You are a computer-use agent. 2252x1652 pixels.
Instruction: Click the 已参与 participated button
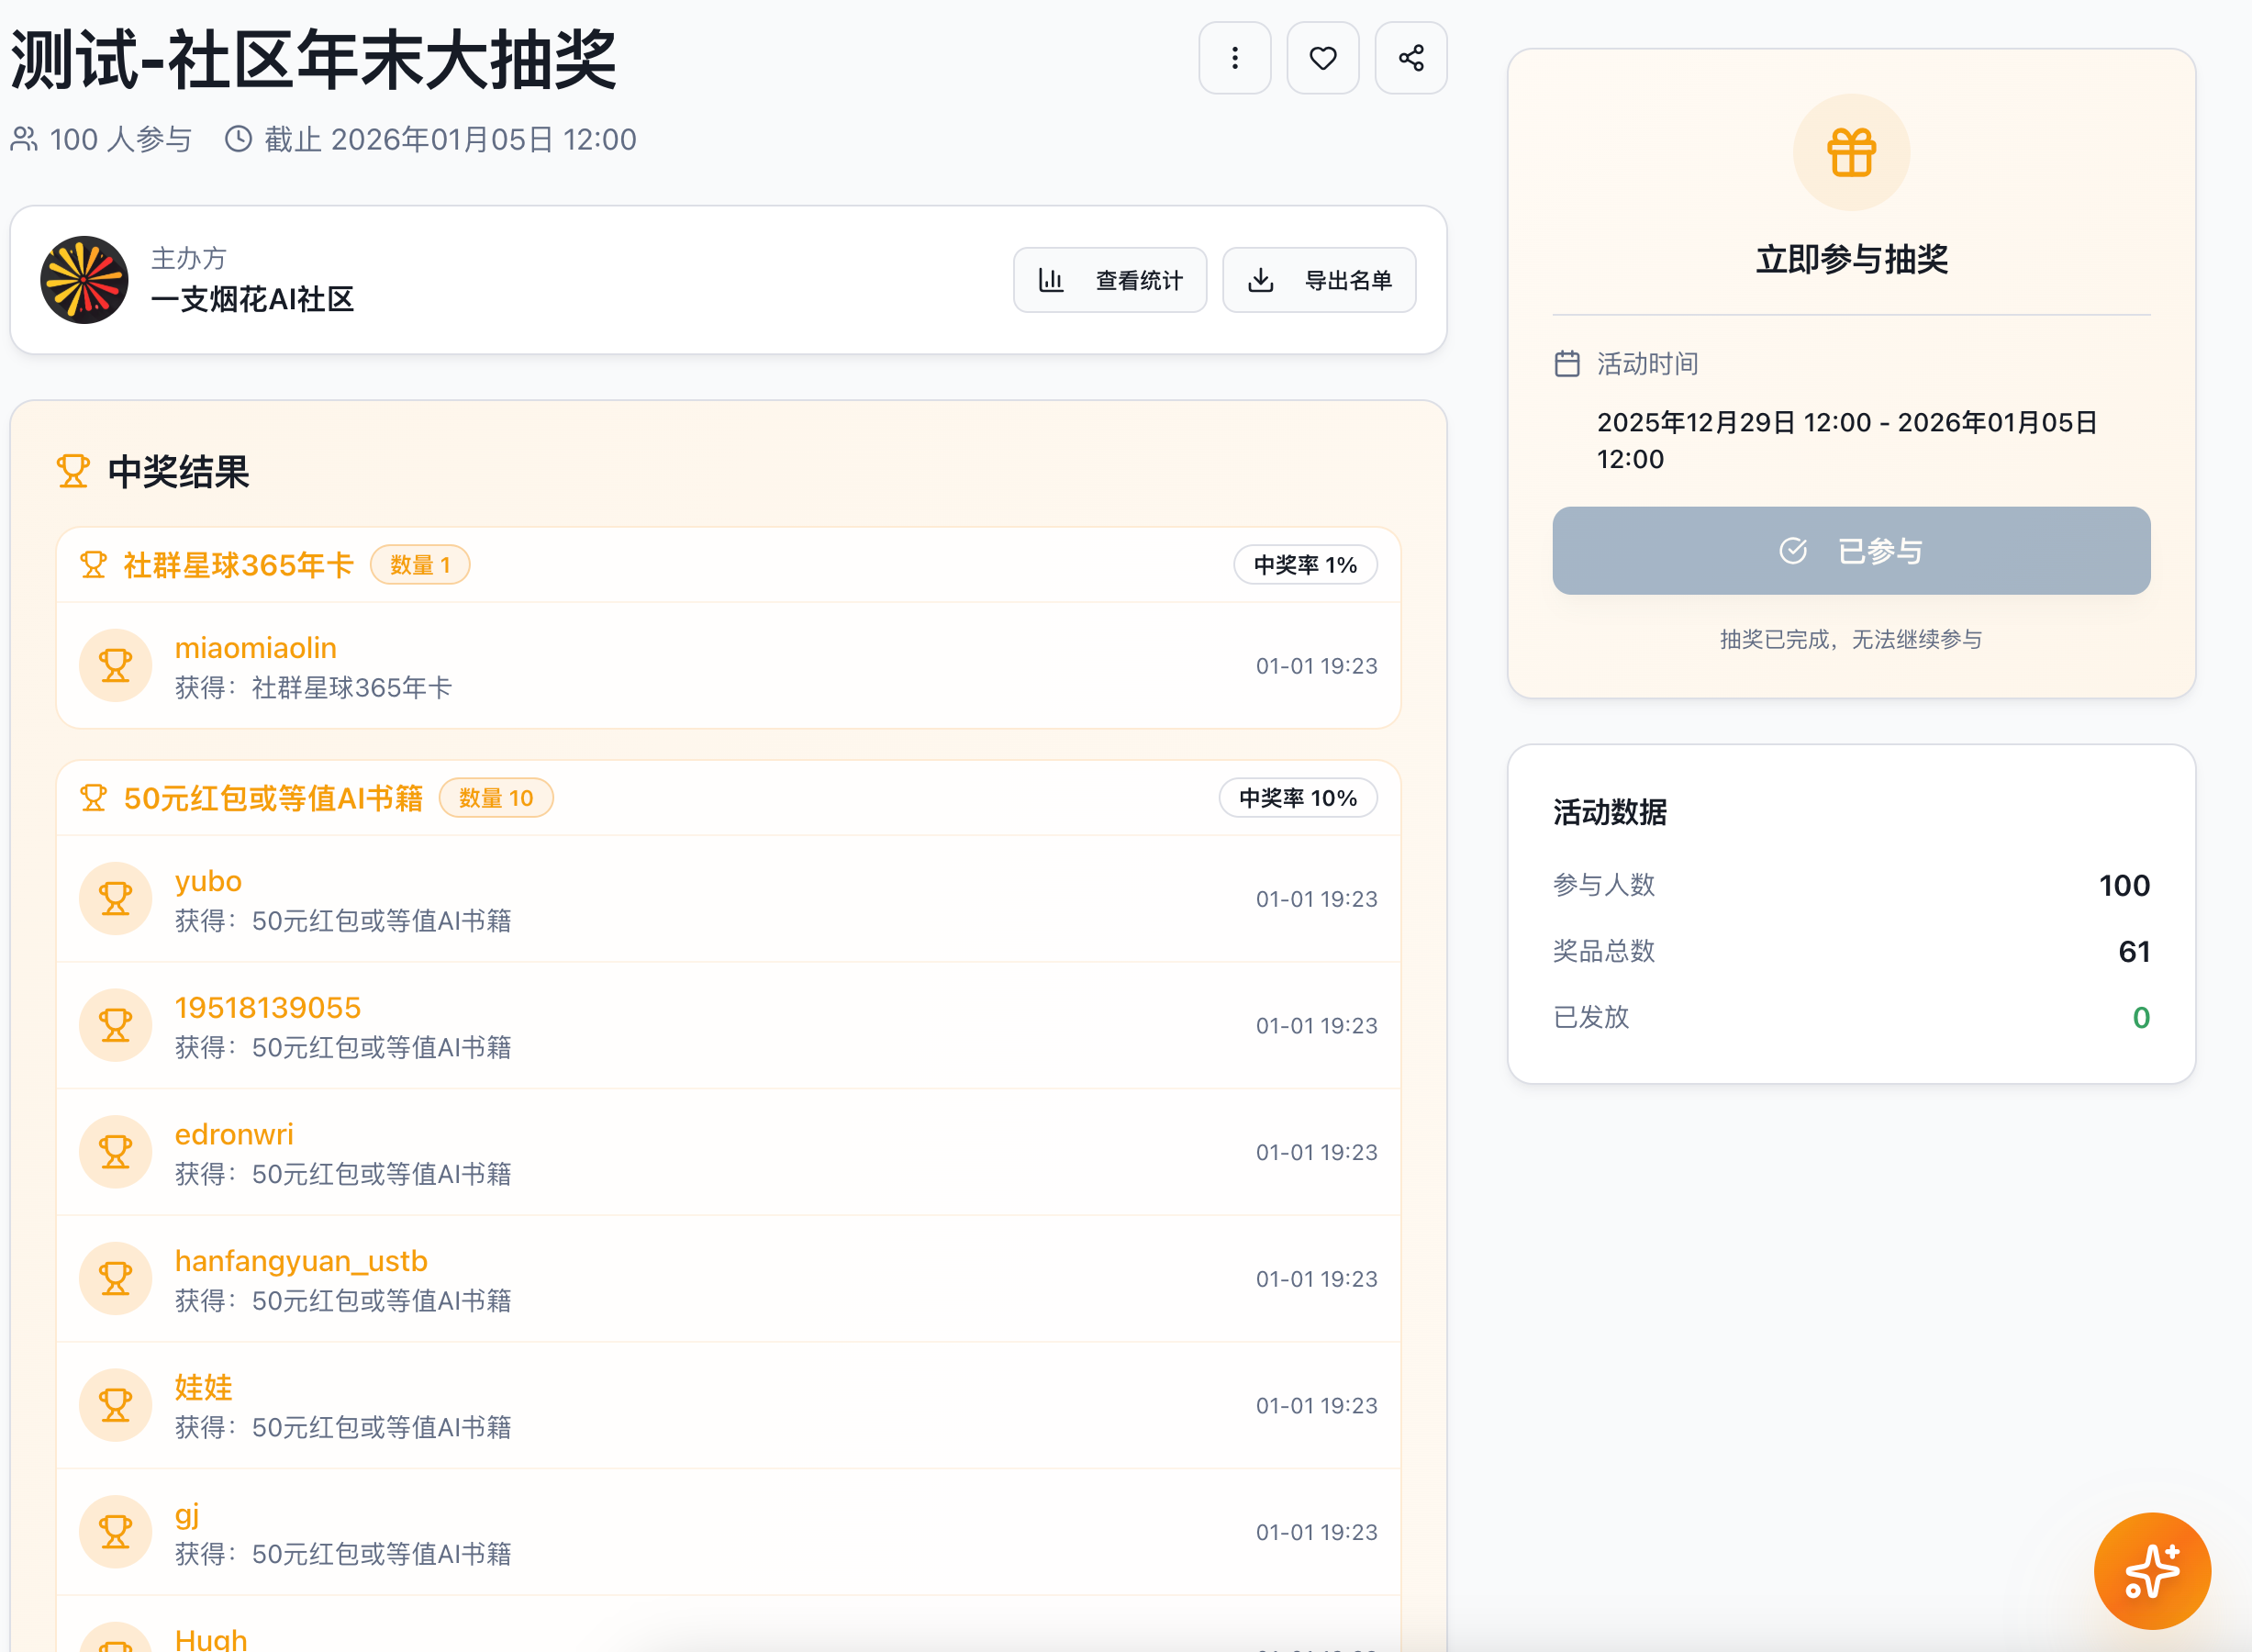click(1851, 551)
